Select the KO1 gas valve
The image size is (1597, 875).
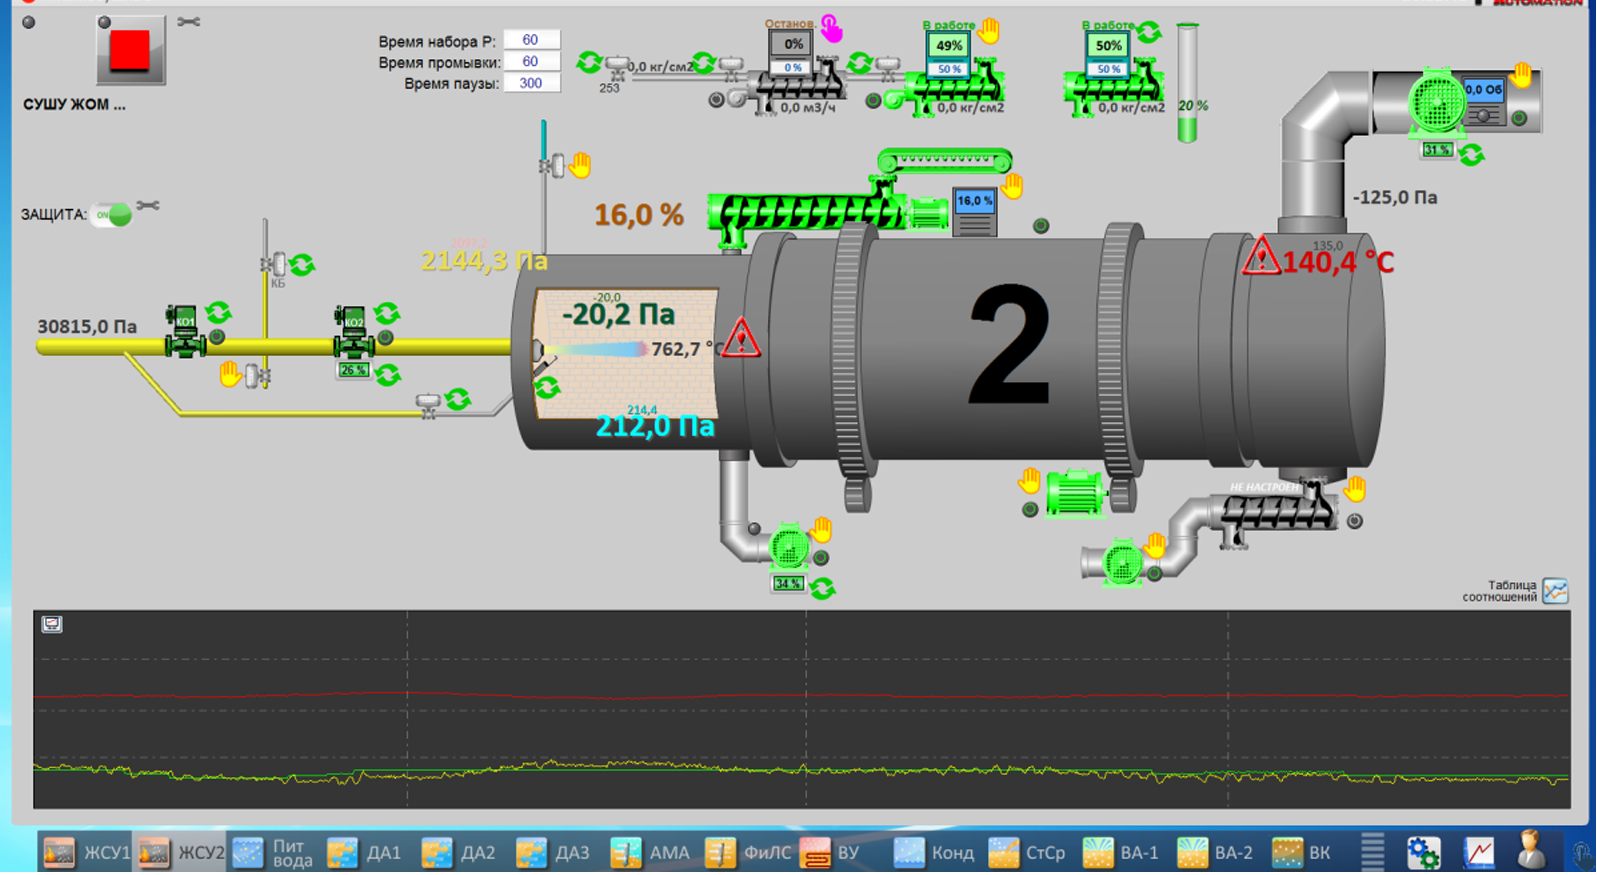coord(185,331)
